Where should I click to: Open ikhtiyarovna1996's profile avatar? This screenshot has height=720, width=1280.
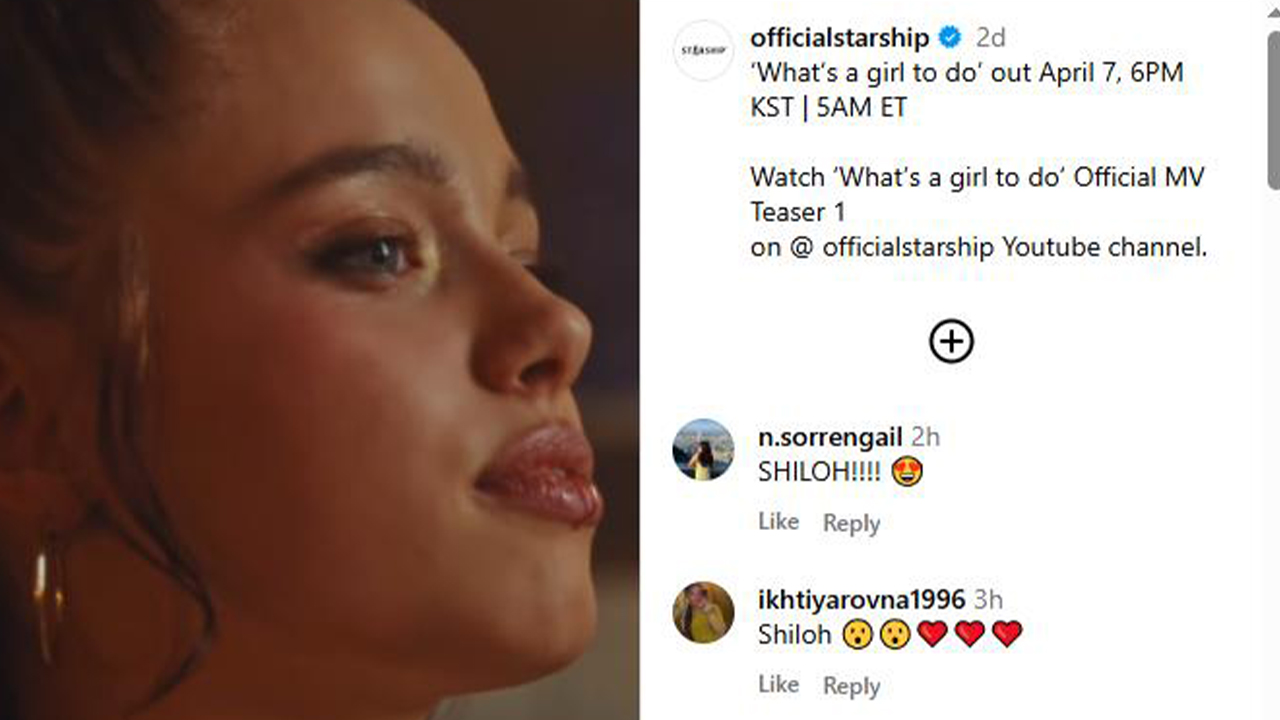(703, 612)
